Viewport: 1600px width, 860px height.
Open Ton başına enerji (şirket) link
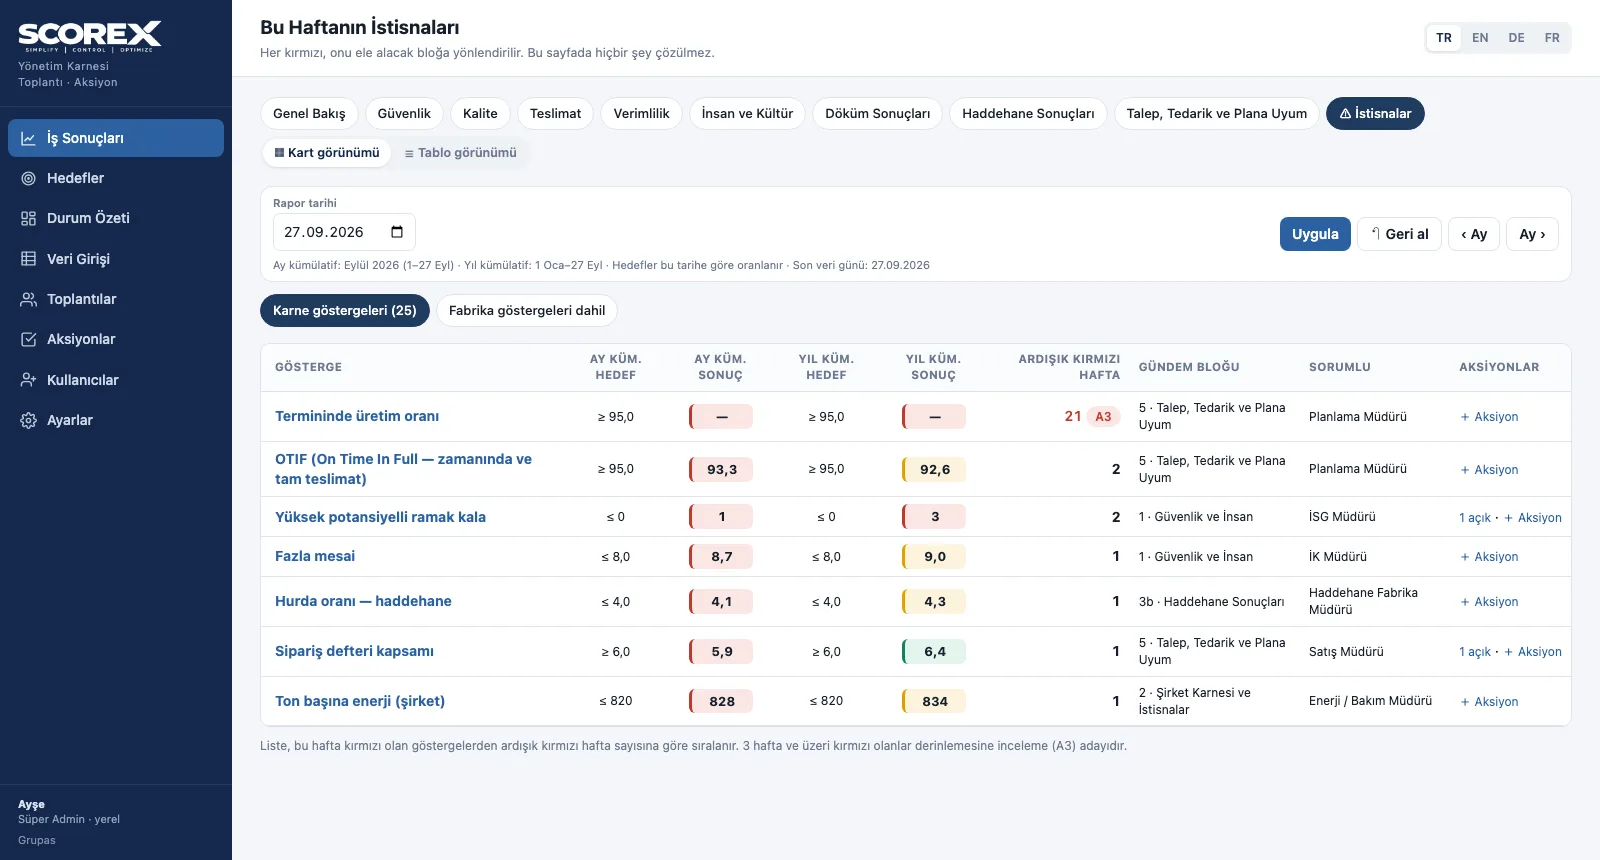click(x=360, y=701)
